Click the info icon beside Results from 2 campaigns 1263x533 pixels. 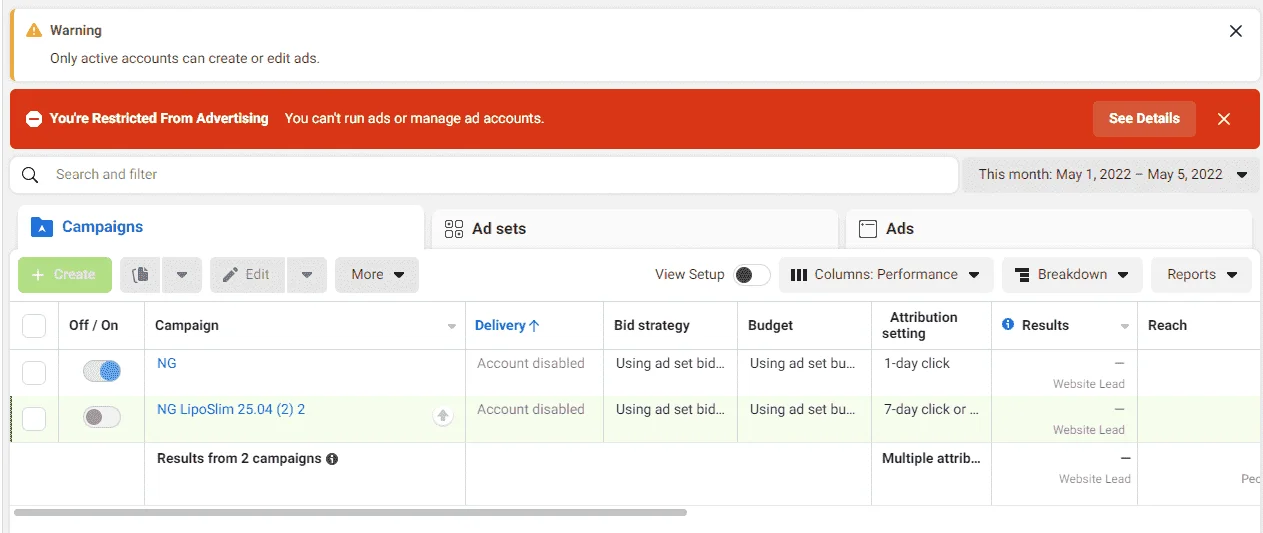click(x=332, y=459)
